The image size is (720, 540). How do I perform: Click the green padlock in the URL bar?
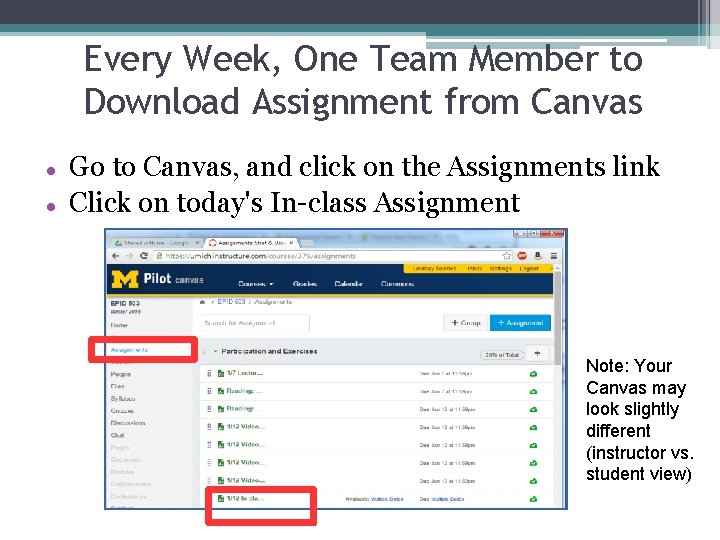click(159, 256)
